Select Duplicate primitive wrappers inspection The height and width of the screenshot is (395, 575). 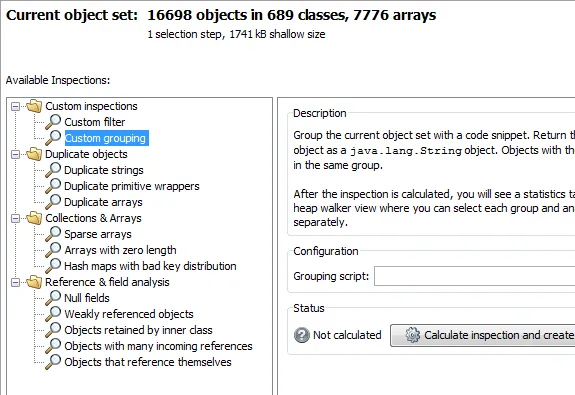[x=132, y=186]
